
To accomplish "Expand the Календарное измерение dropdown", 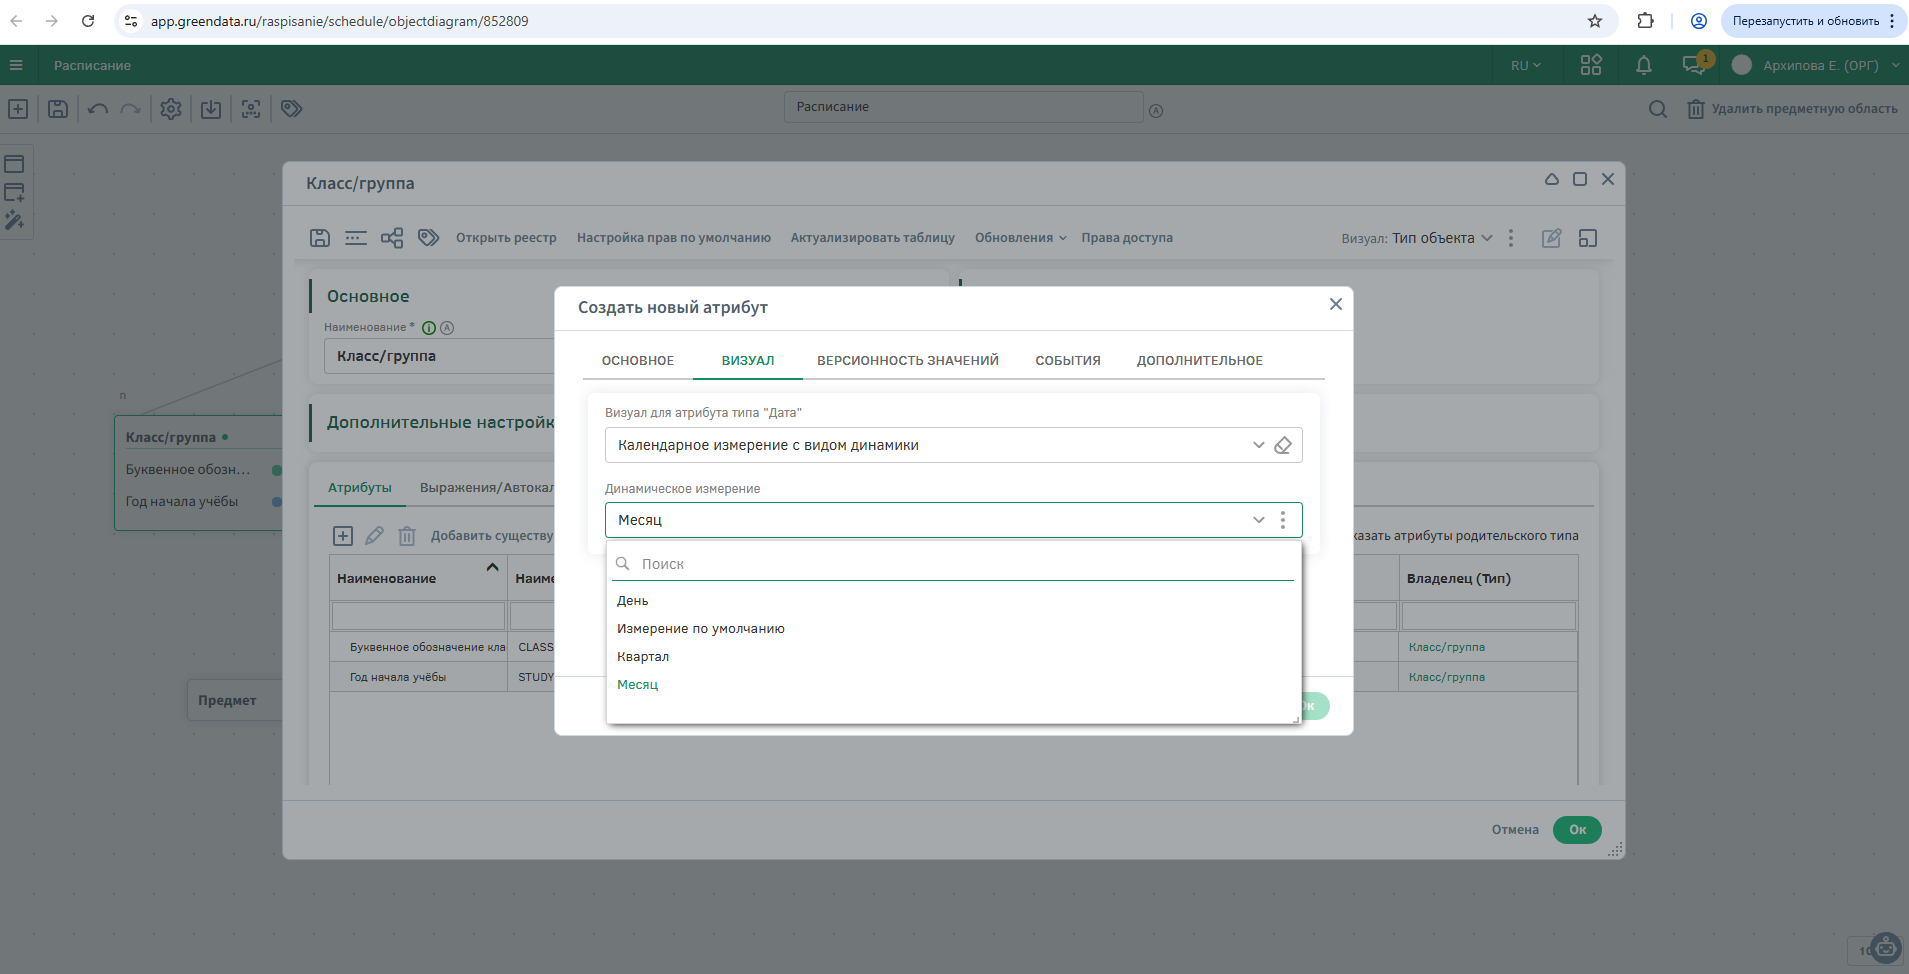I will 1258,446.
